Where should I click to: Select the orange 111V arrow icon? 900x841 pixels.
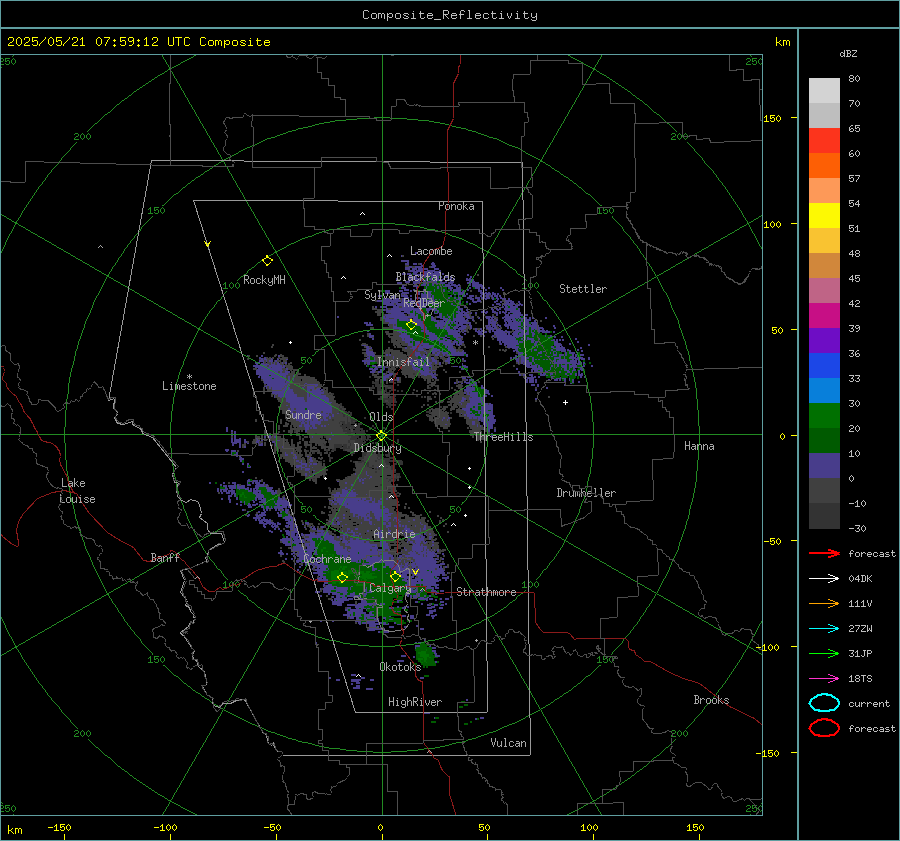pyautogui.click(x=824, y=603)
